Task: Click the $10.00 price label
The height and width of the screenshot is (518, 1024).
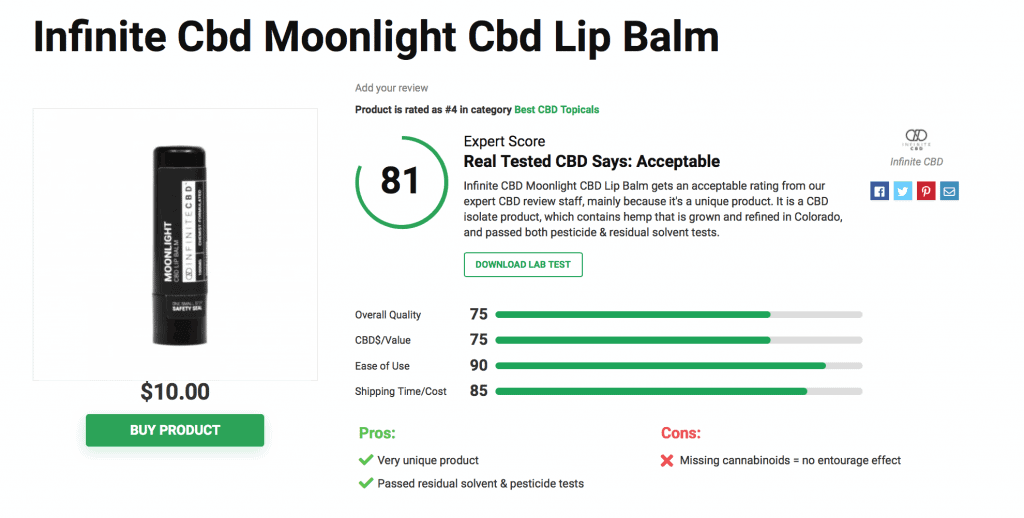Action: click(175, 392)
